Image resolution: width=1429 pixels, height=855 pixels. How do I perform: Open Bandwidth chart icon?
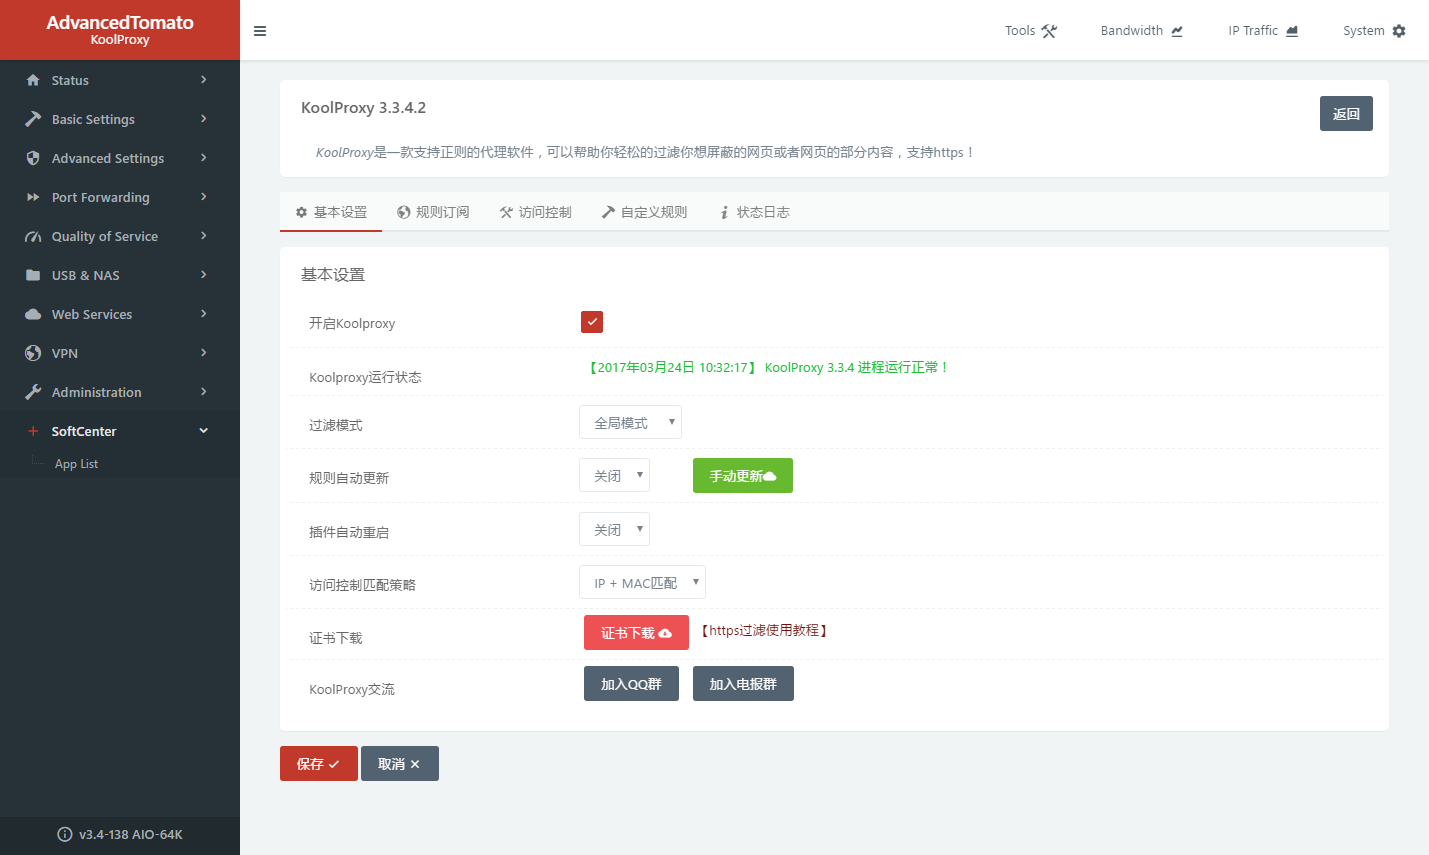(x=1177, y=31)
